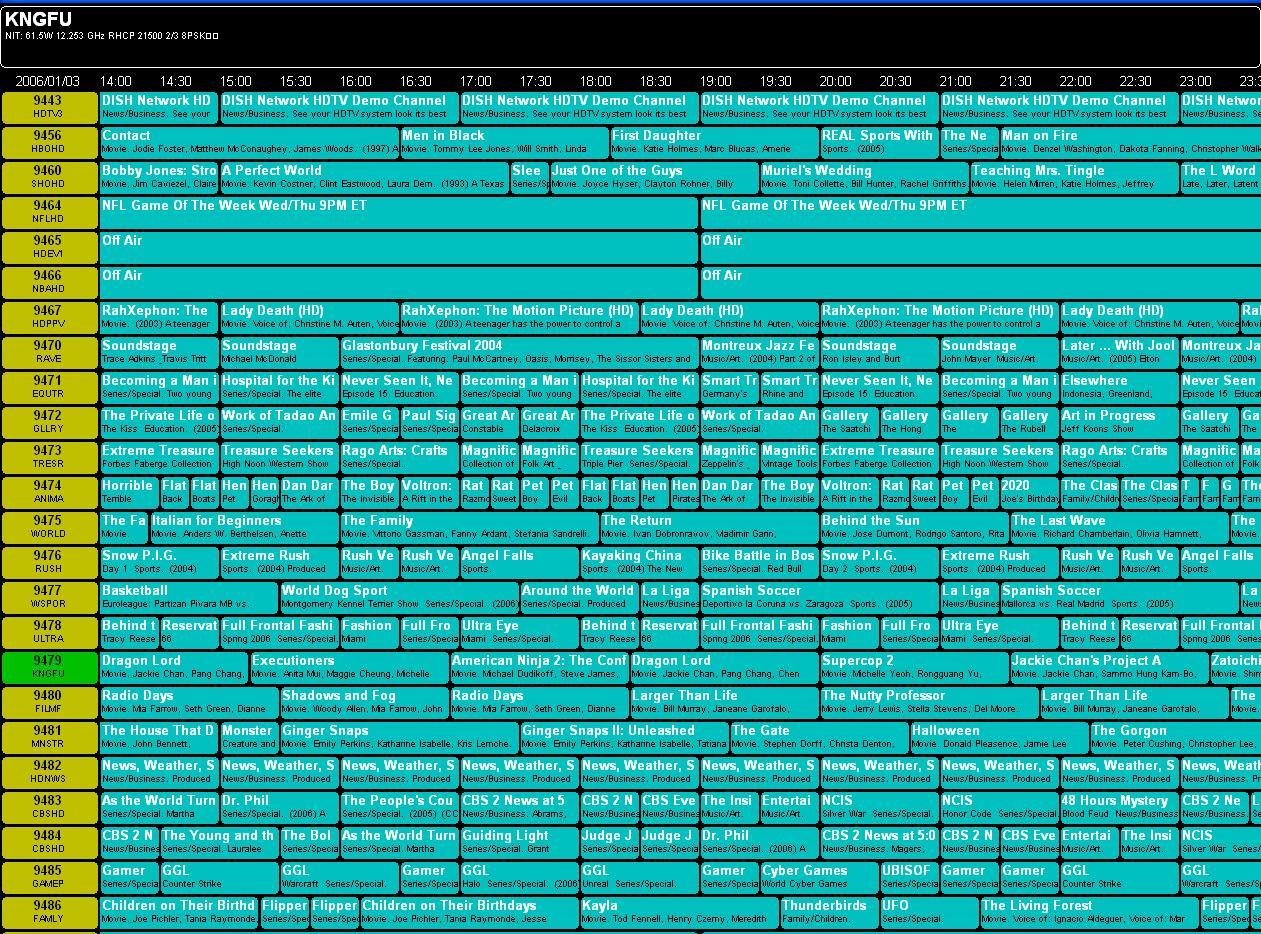Select Supercop 2 movie
This screenshot has height=934, width=1261.
tap(914, 667)
